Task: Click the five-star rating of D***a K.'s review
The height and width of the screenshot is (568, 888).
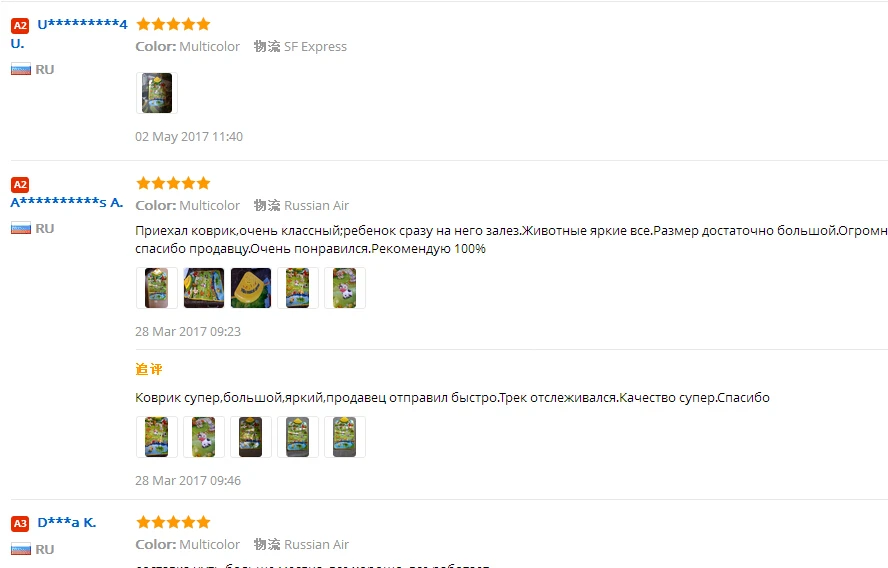Action: click(x=173, y=522)
